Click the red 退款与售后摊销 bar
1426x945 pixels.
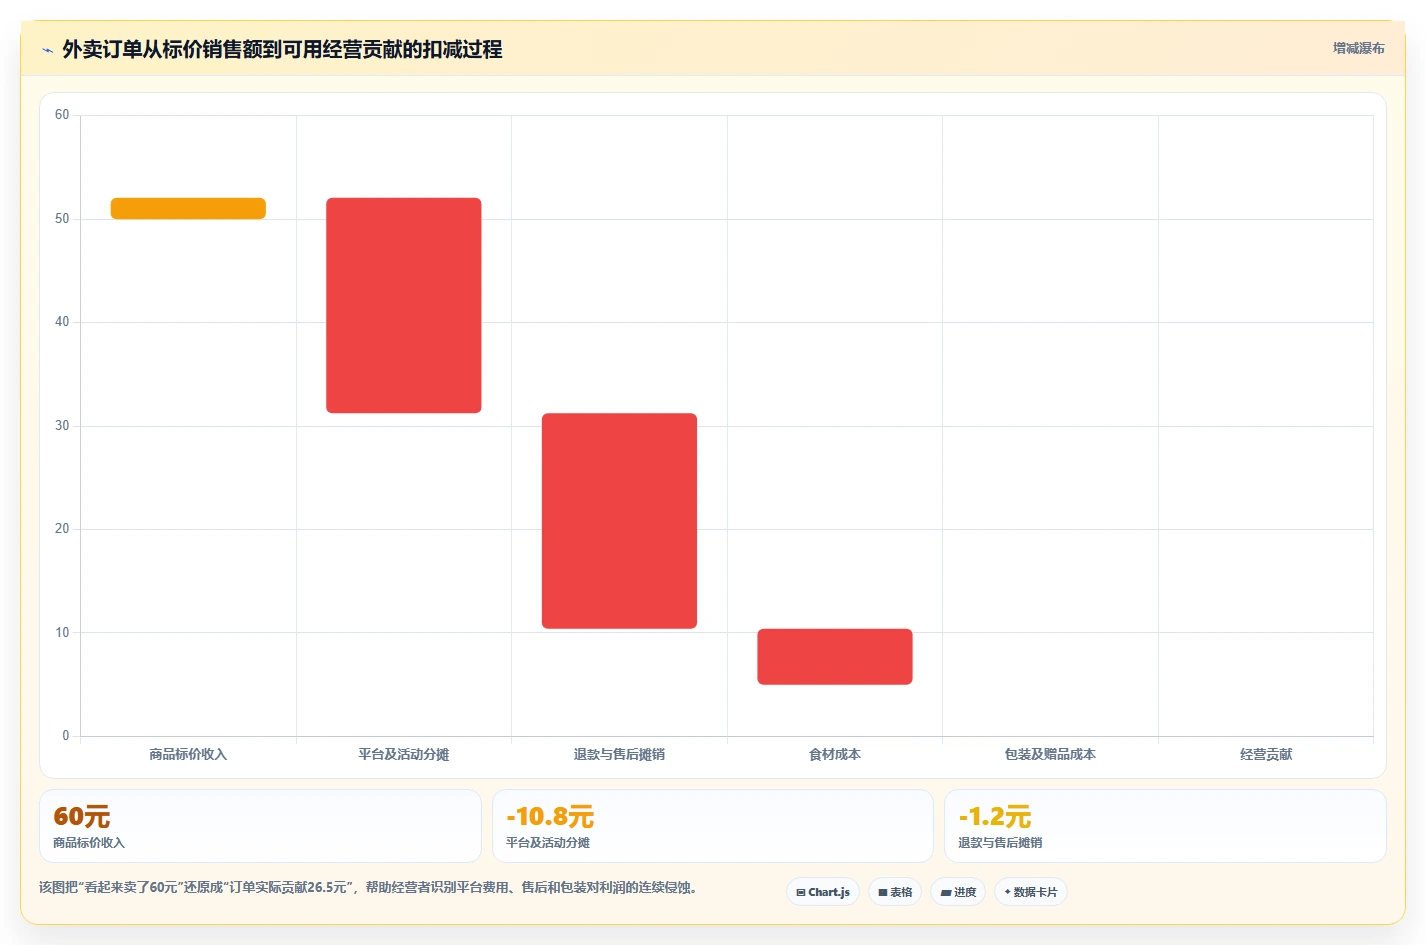click(x=619, y=521)
